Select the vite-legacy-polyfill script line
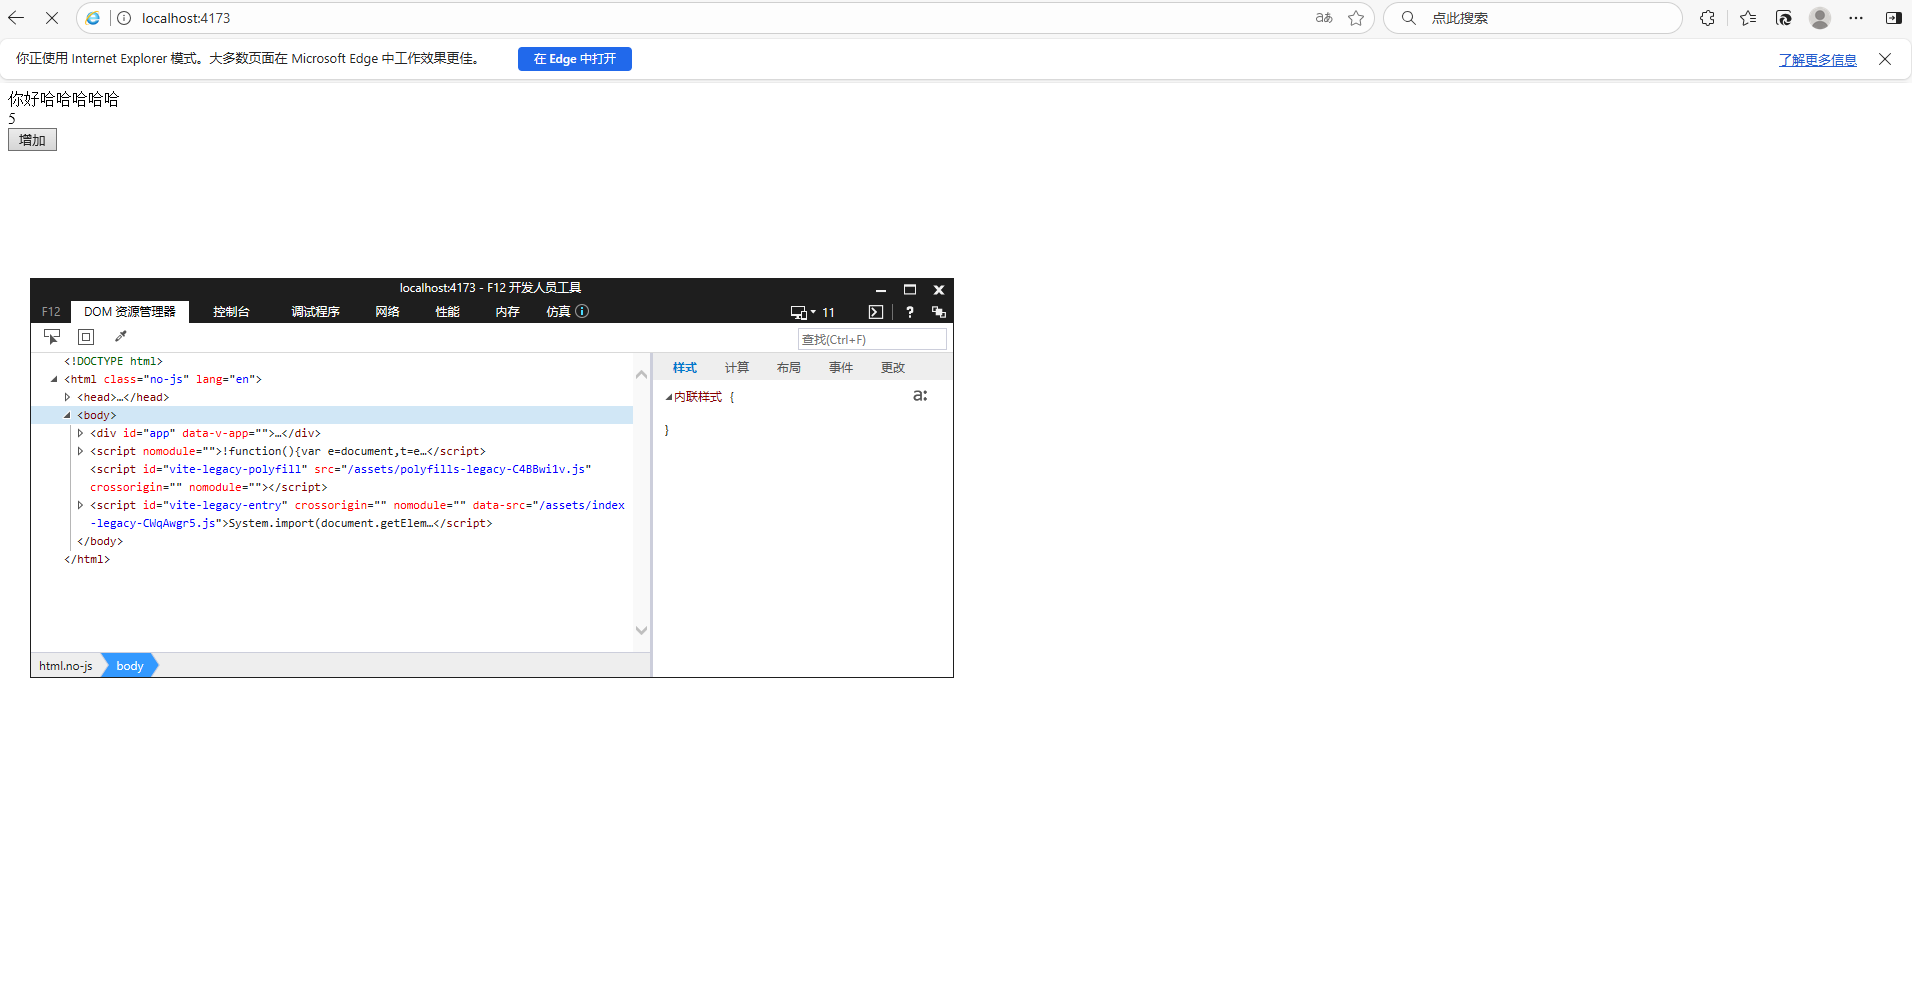The image size is (1912, 992). coord(341,479)
